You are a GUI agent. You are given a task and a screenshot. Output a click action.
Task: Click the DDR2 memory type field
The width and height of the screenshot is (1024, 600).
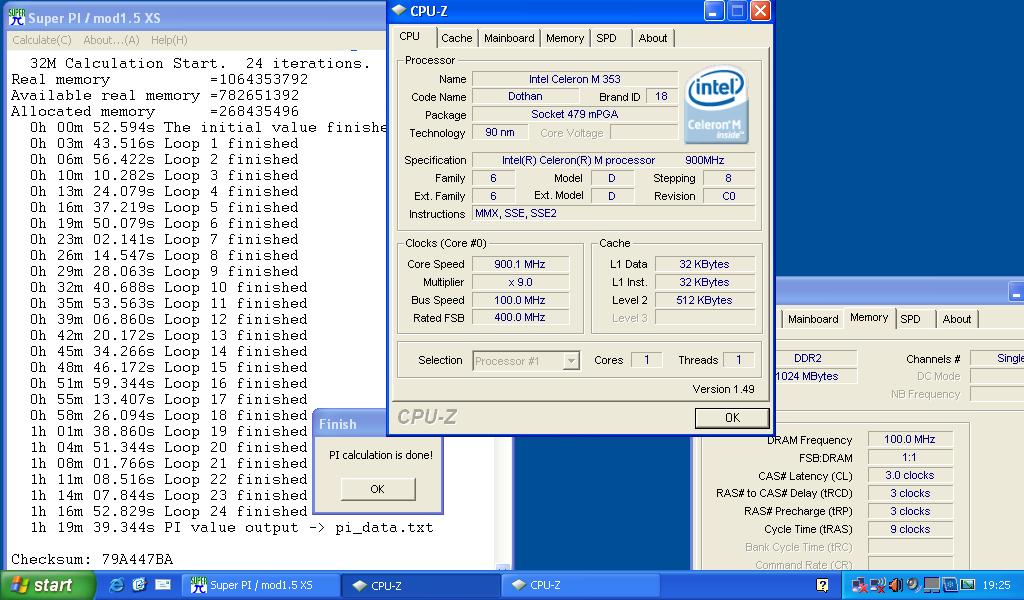(x=815, y=358)
